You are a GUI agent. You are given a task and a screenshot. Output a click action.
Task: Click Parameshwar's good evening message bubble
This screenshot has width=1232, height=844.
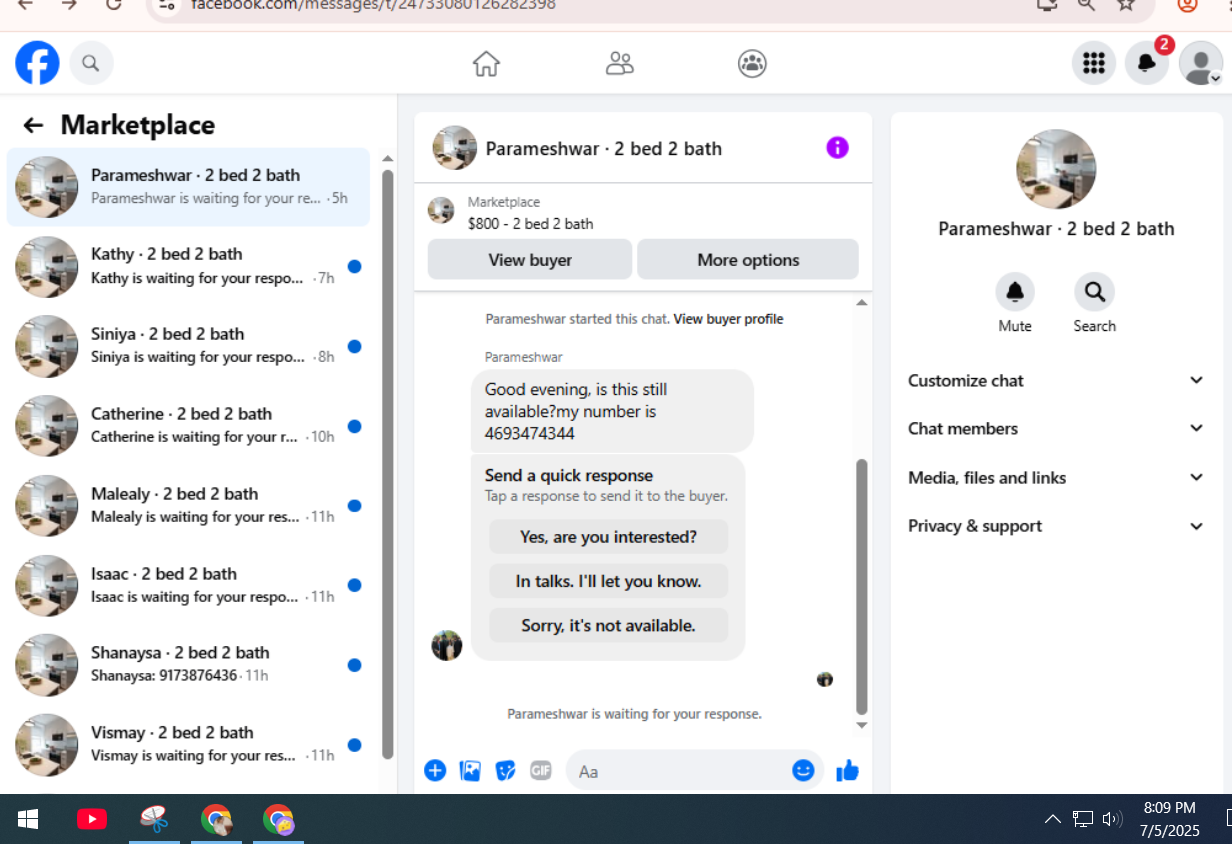point(612,411)
